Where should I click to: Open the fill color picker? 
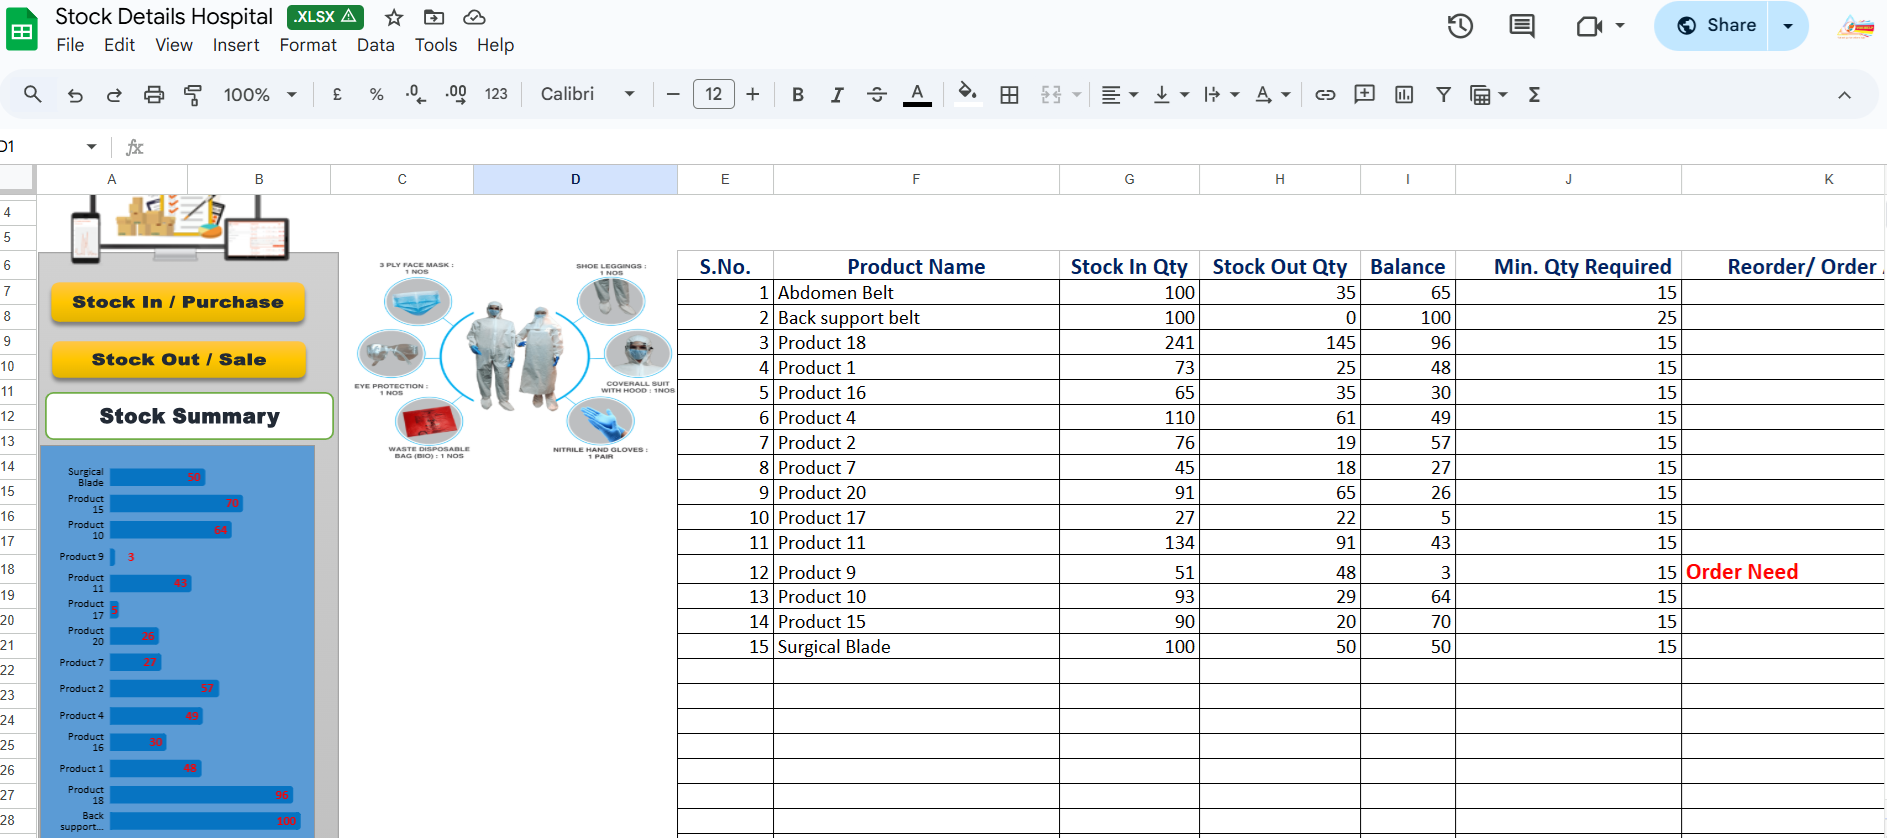point(967,94)
